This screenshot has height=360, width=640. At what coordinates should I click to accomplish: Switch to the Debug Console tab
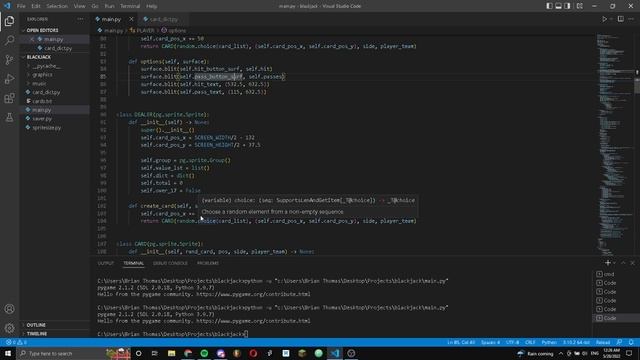tap(170, 263)
